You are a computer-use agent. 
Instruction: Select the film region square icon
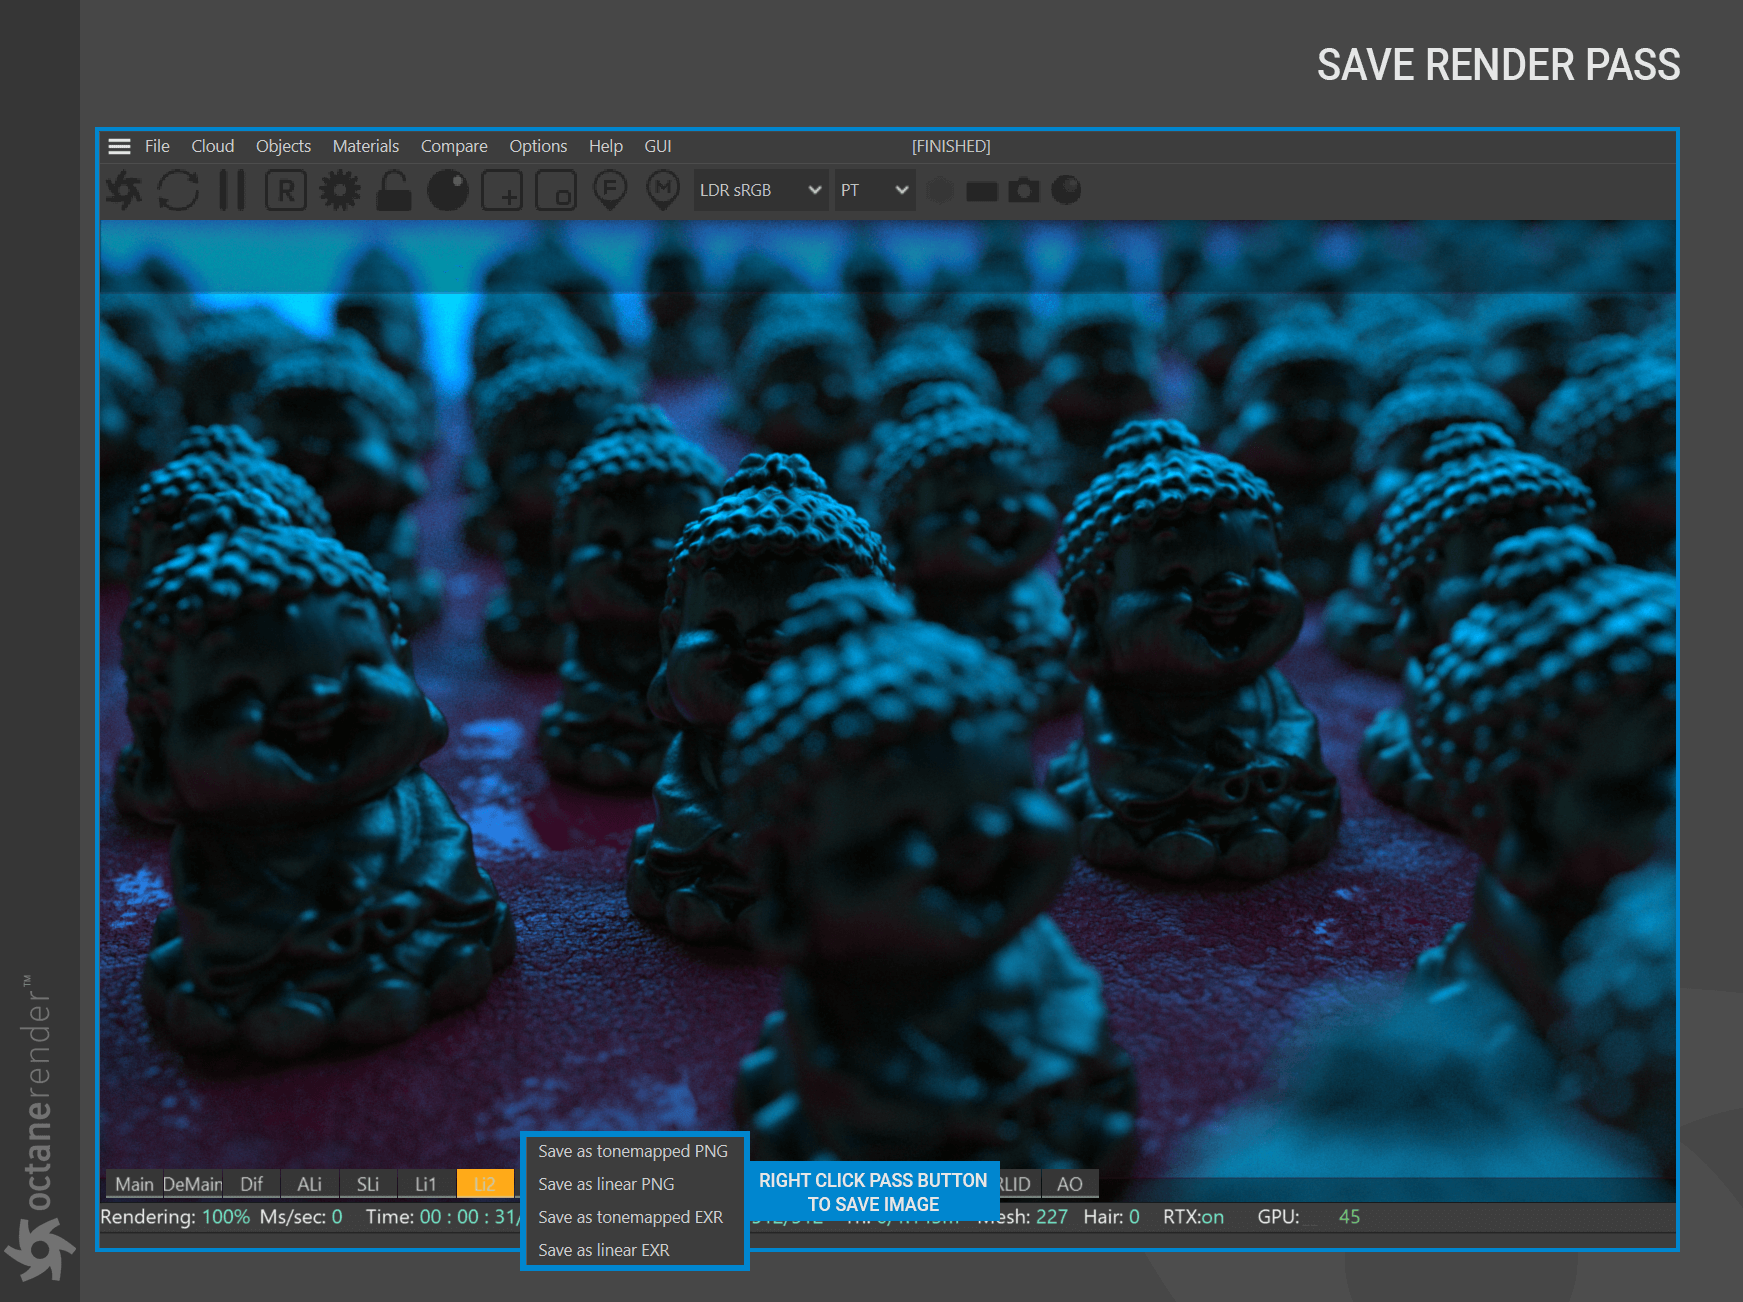click(556, 190)
